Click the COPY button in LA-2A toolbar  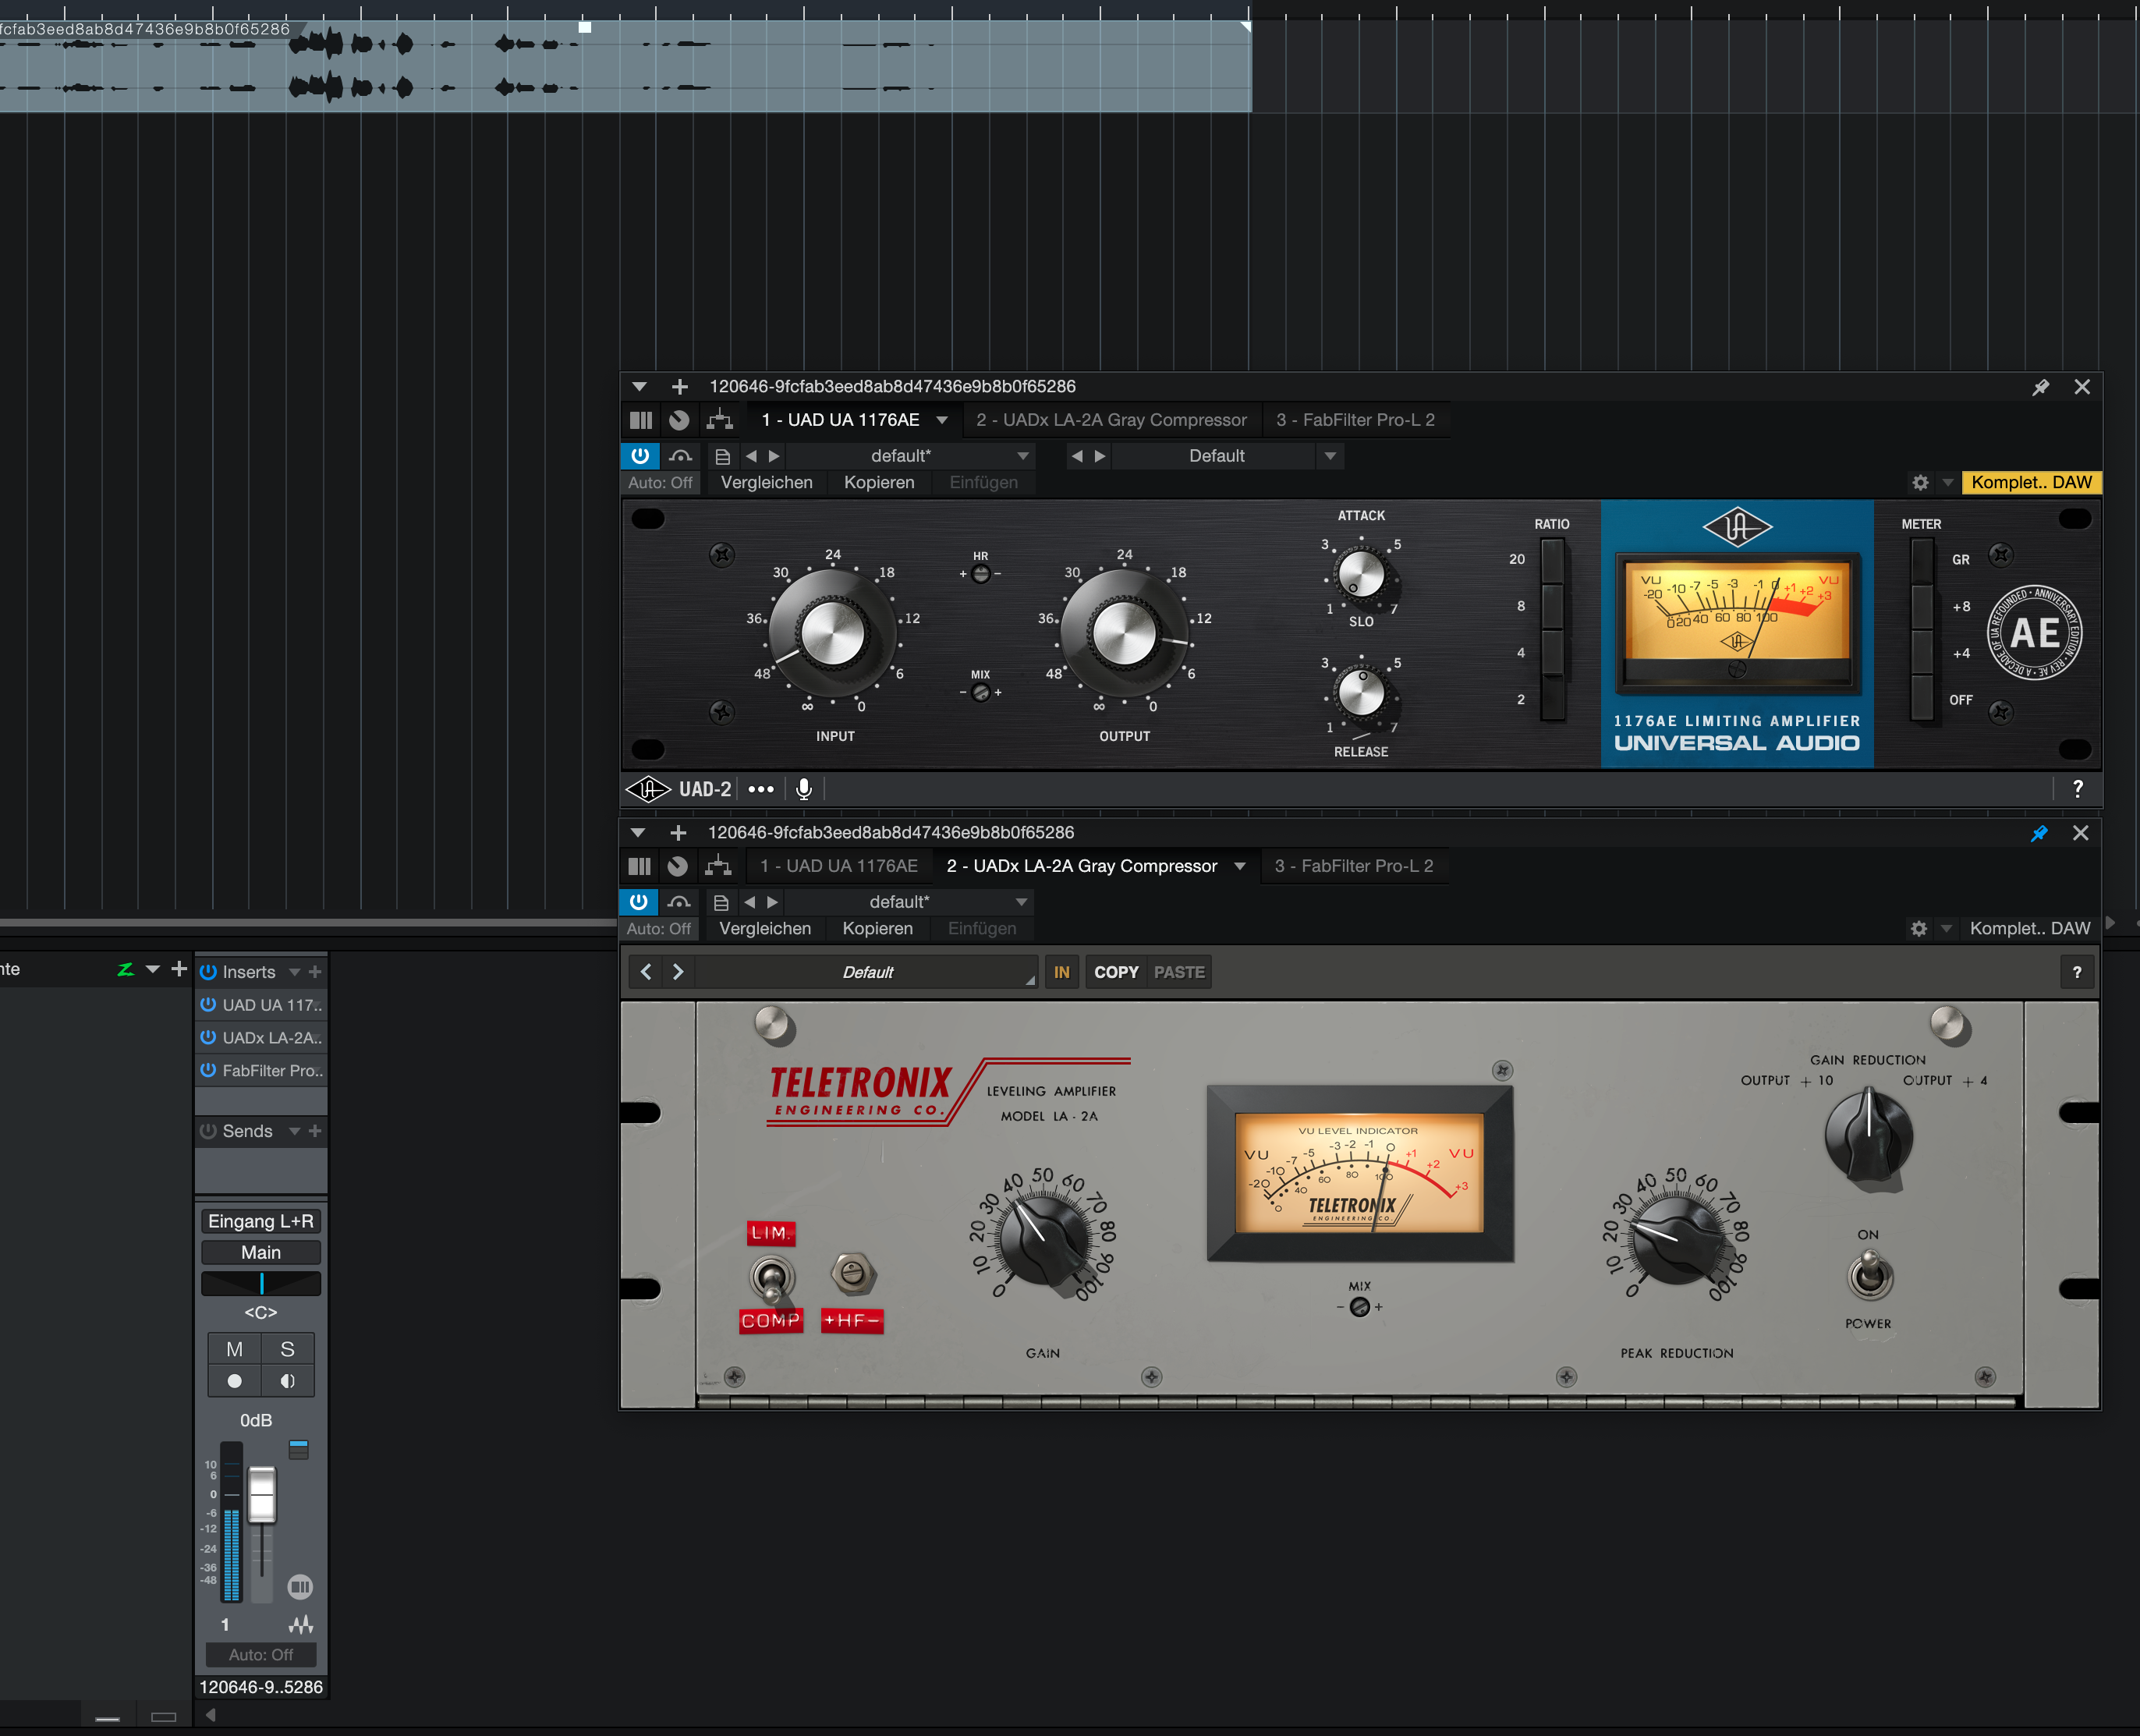[1116, 972]
